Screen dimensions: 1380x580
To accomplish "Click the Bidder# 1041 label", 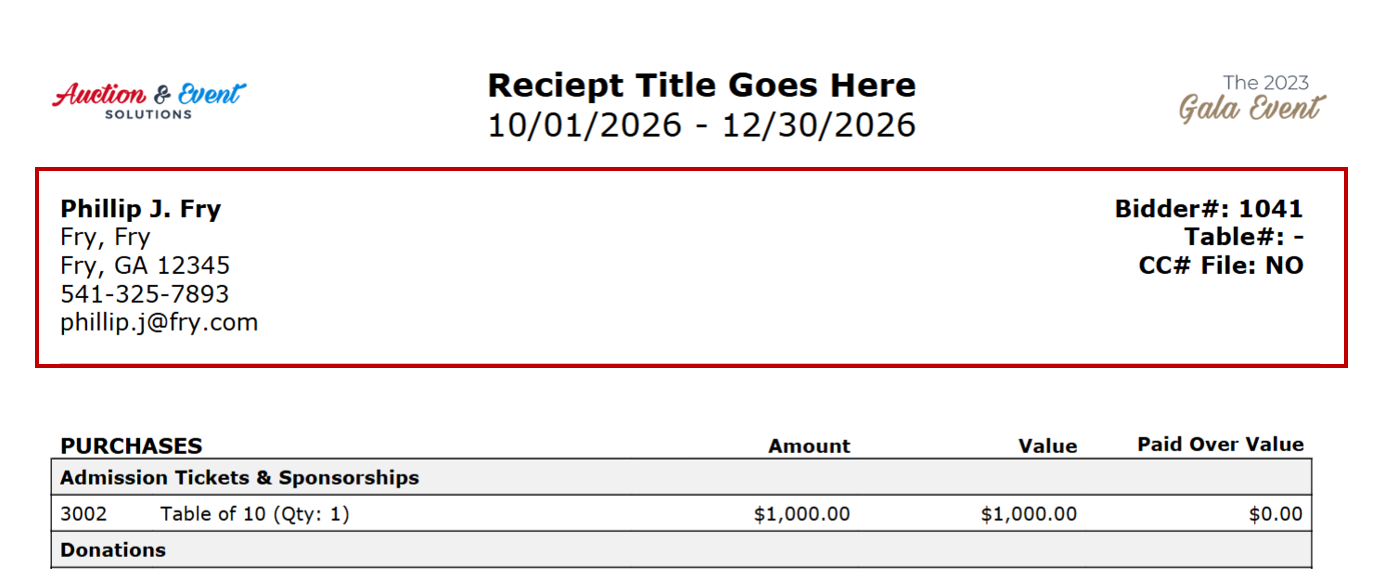I will pos(1208,209).
